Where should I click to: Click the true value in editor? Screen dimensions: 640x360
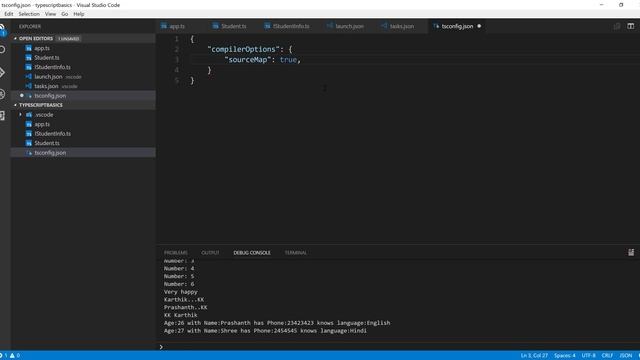pos(288,60)
